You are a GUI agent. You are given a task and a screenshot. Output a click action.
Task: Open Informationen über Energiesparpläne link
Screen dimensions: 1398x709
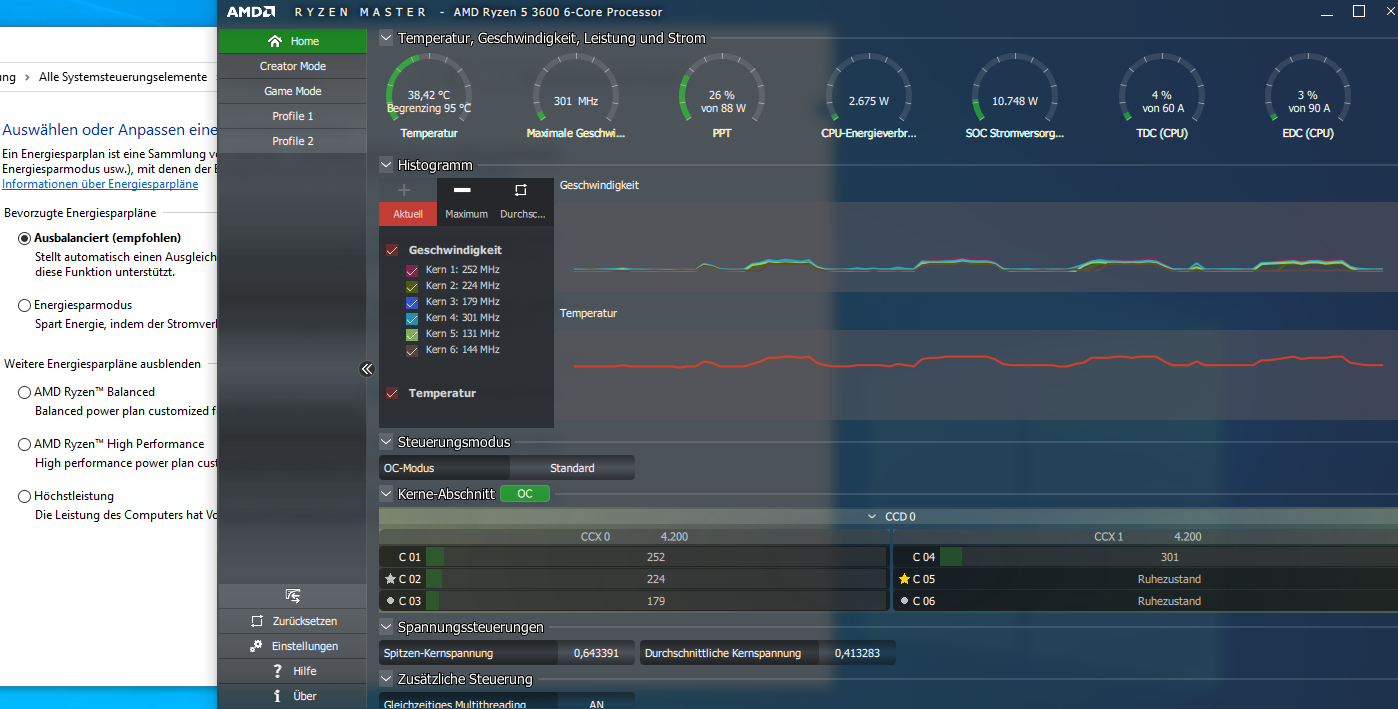click(x=100, y=184)
